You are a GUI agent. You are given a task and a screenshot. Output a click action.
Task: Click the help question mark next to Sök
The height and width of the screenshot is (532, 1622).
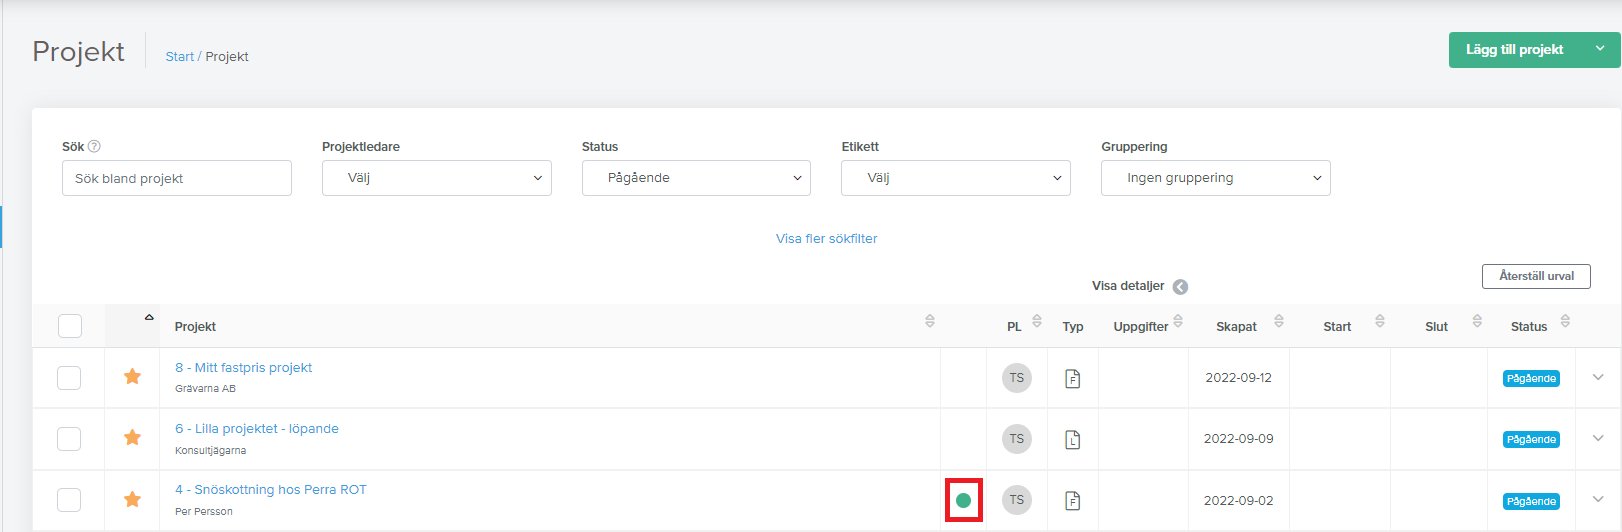point(94,146)
